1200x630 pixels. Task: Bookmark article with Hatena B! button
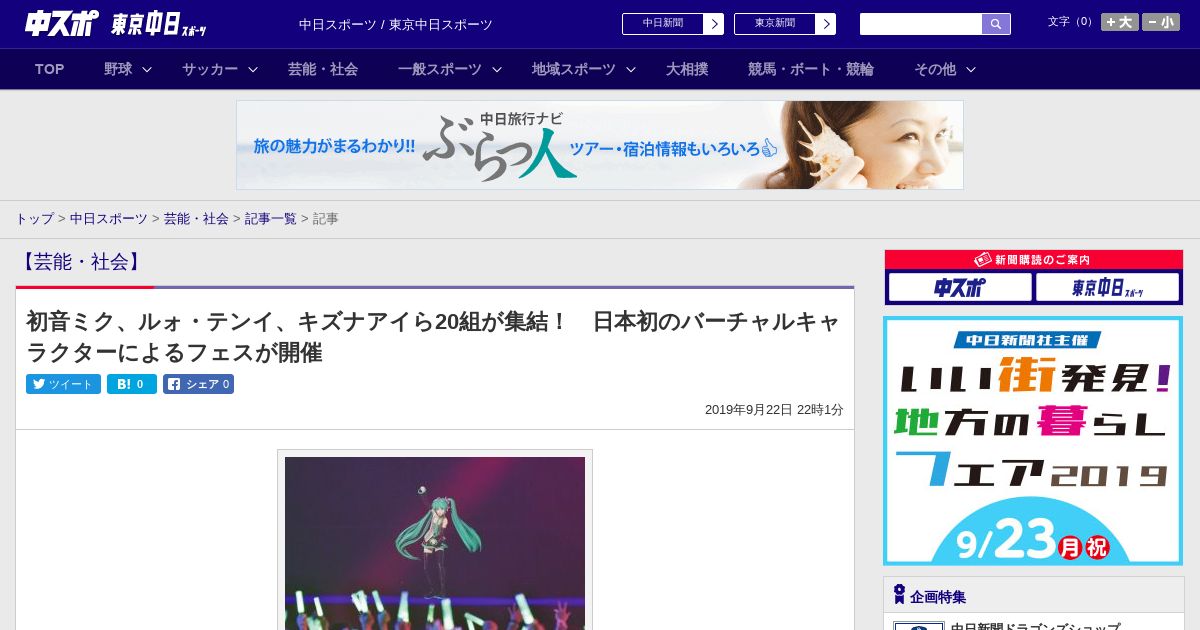132,384
